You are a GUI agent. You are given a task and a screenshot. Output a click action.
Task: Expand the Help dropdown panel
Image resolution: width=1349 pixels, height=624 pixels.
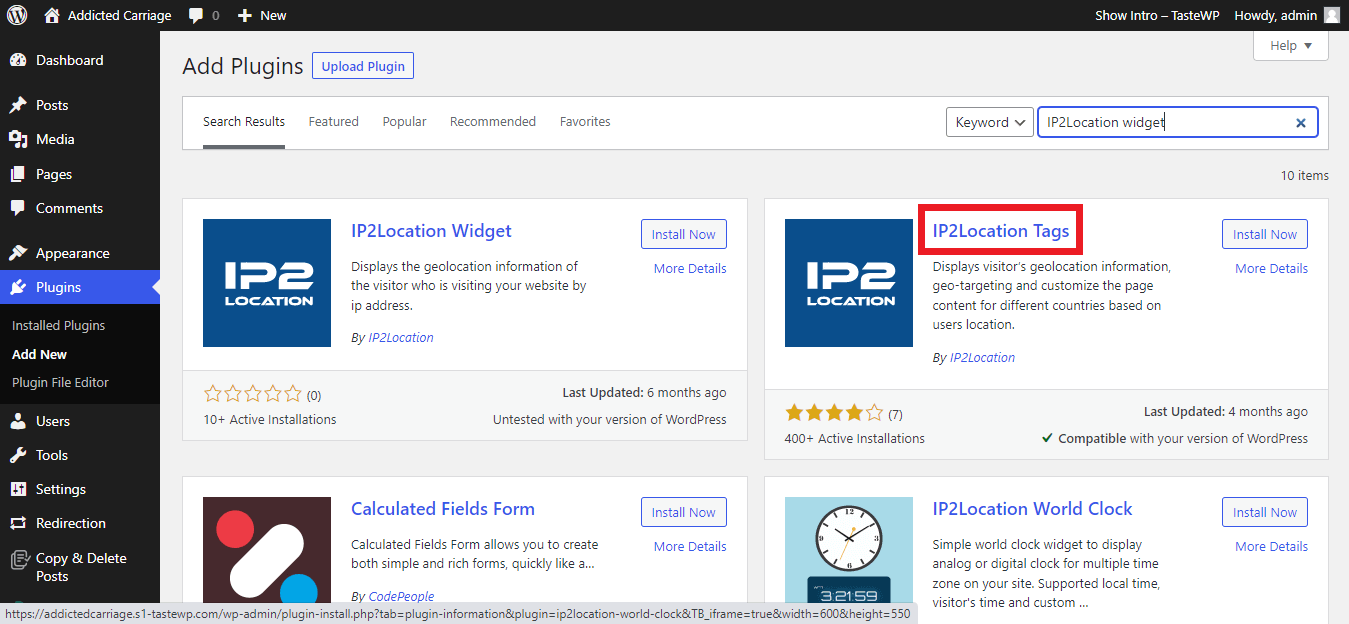point(1290,45)
